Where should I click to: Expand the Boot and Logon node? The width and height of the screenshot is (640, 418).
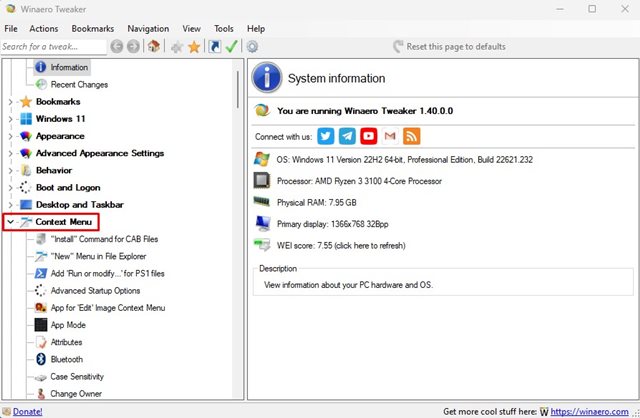pyautogui.click(x=11, y=187)
